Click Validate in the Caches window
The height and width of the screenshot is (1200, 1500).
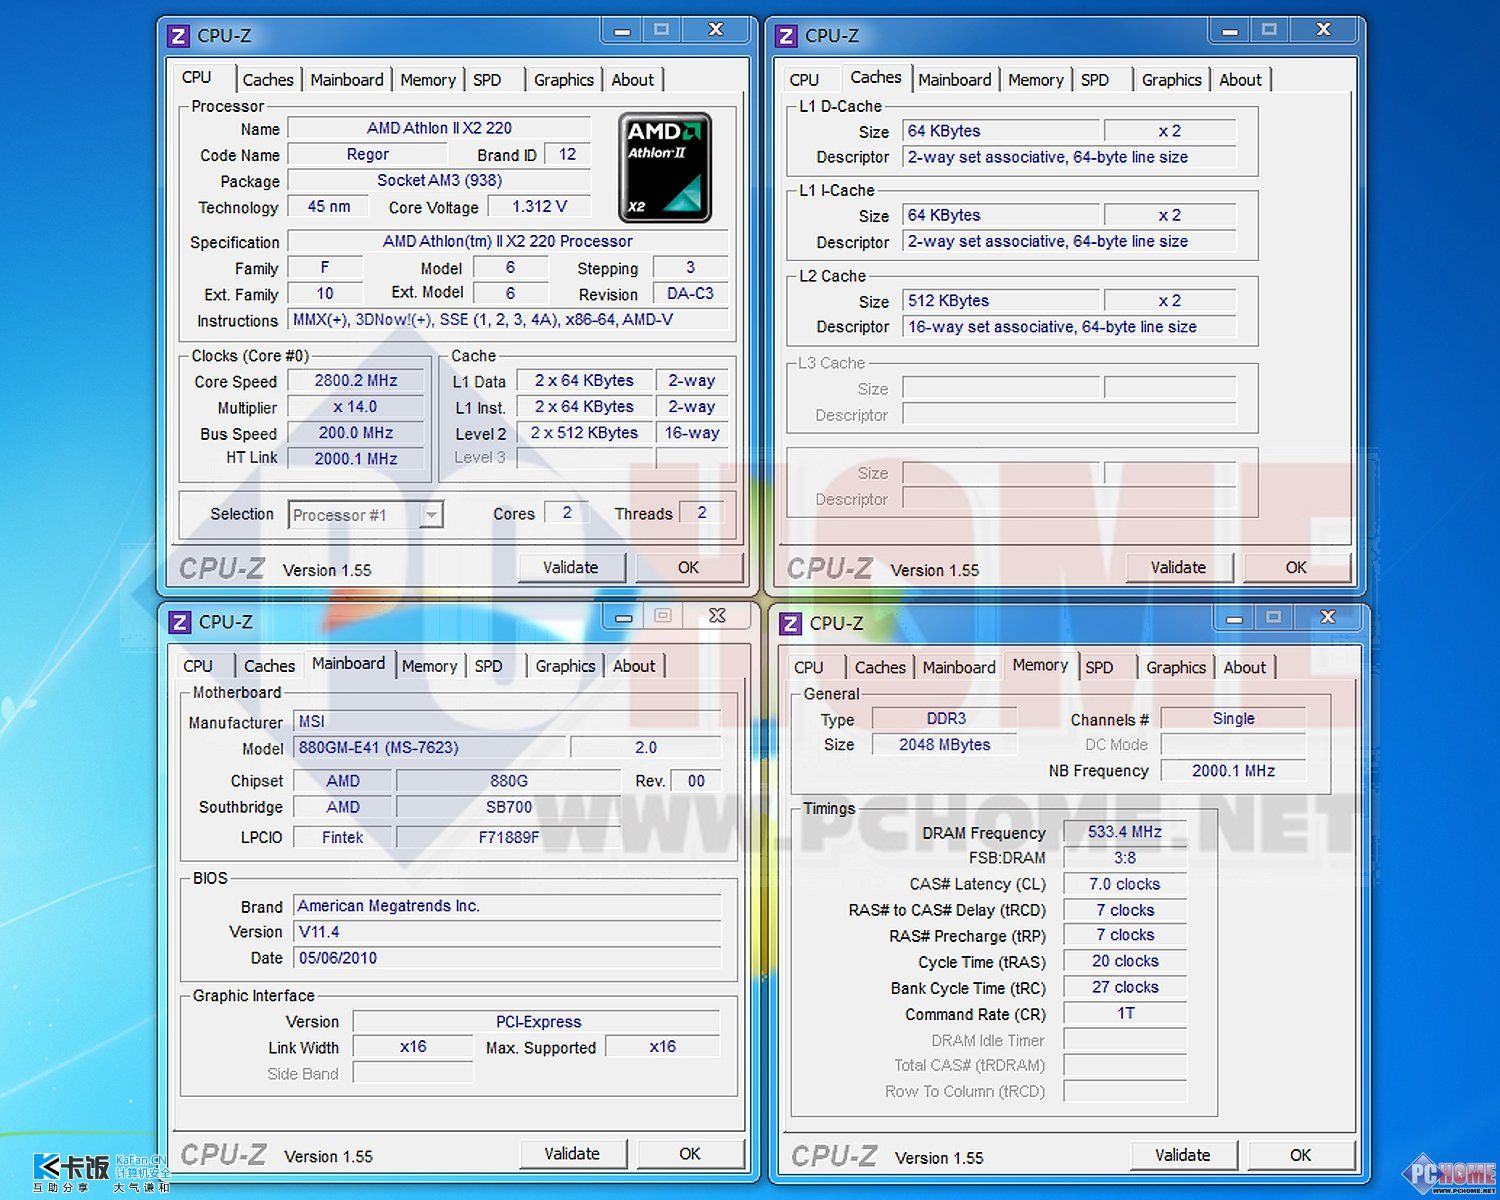pyautogui.click(x=1179, y=568)
